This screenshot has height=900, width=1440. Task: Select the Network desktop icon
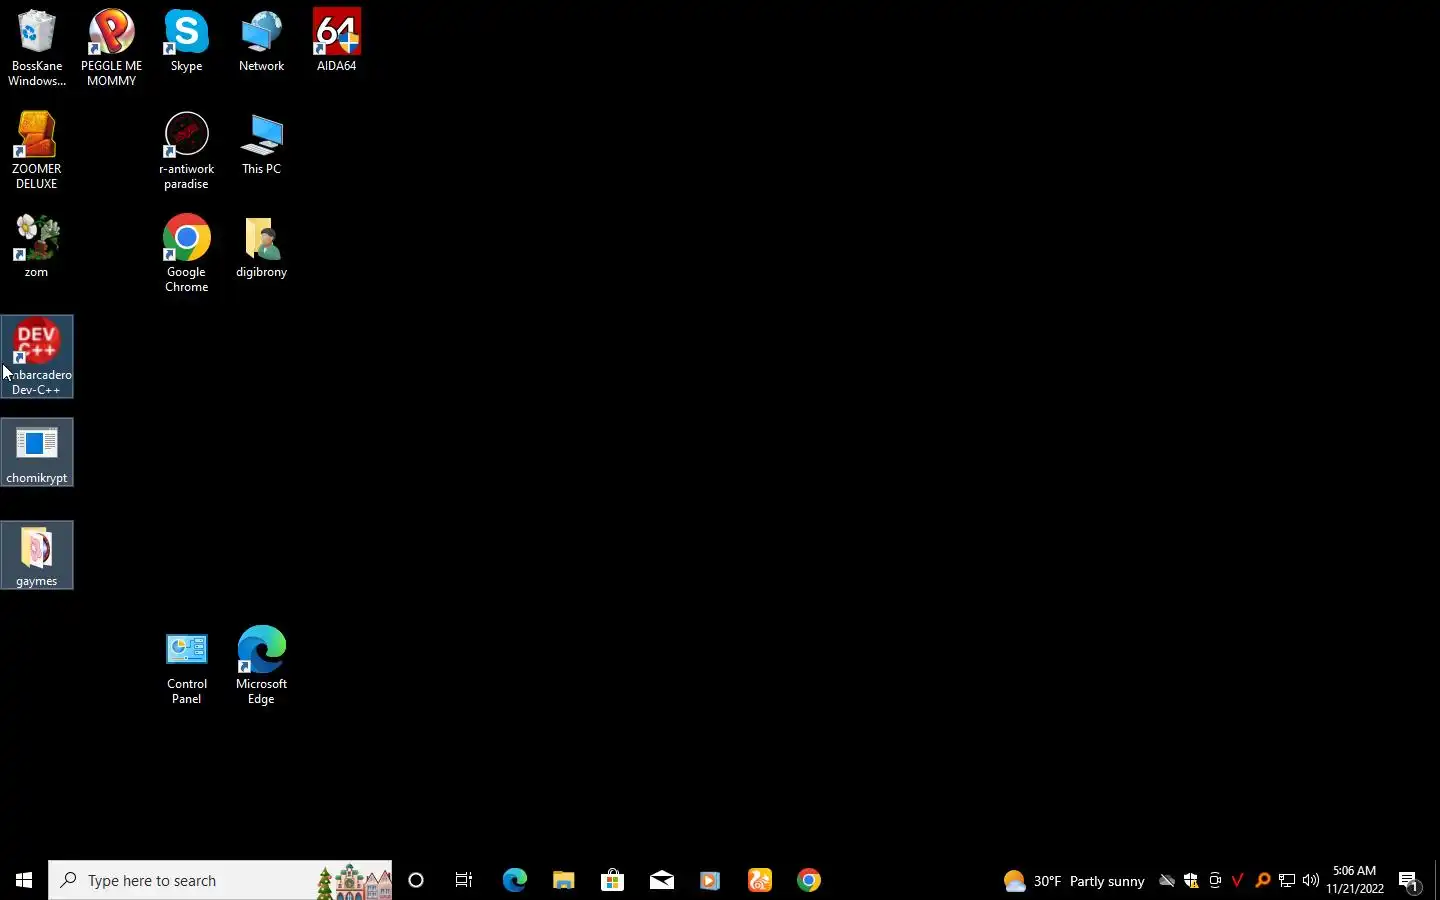point(261,40)
